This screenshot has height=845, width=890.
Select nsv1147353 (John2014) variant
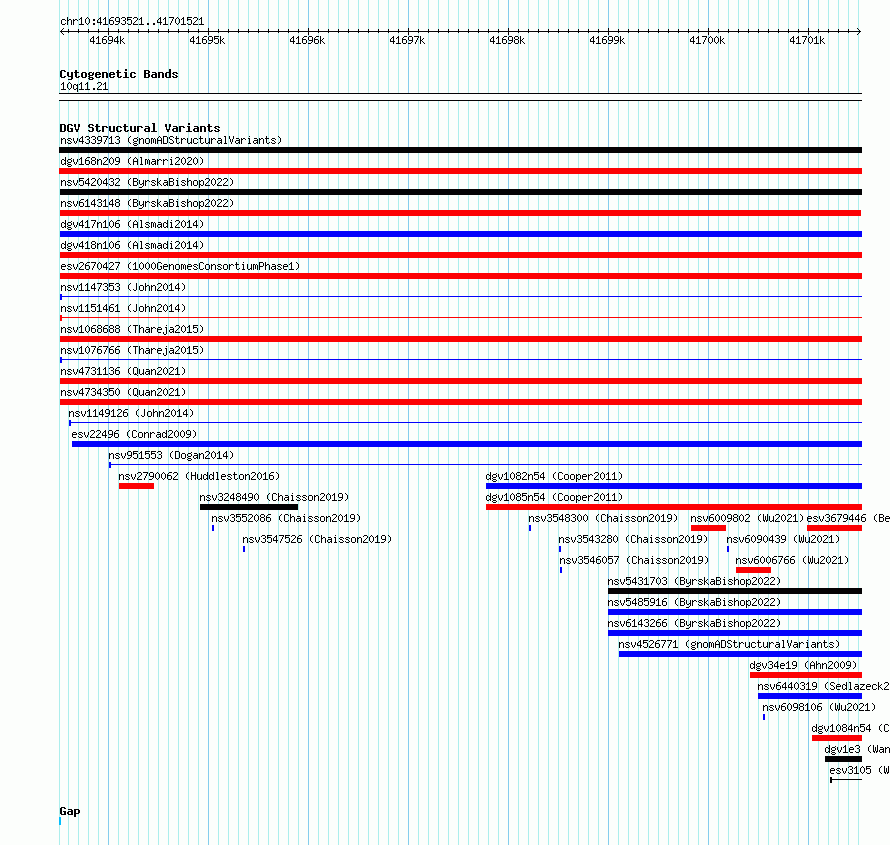123,287
